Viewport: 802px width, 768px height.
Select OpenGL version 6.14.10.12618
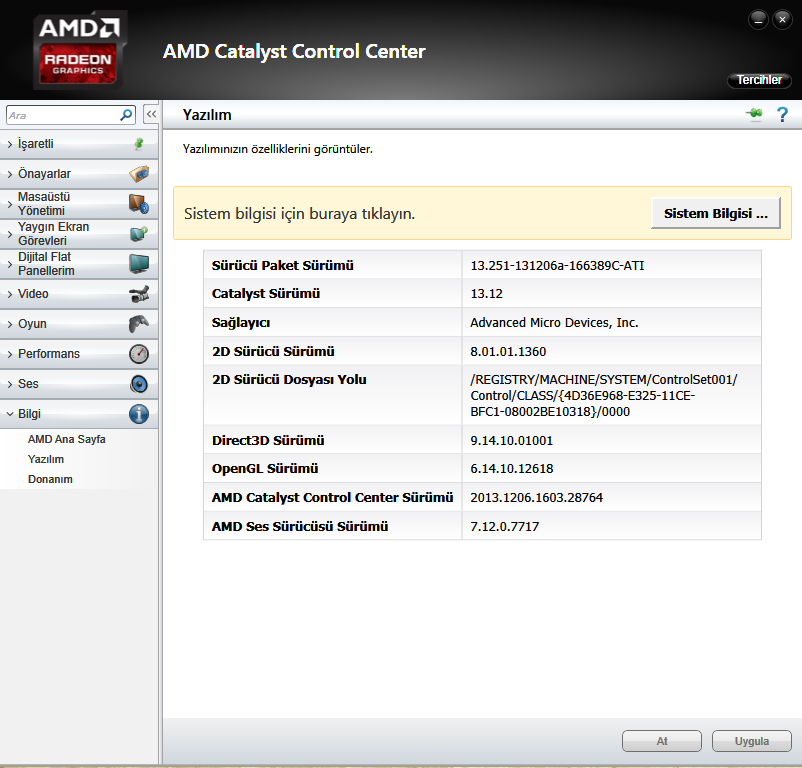(x=511, y=469)
